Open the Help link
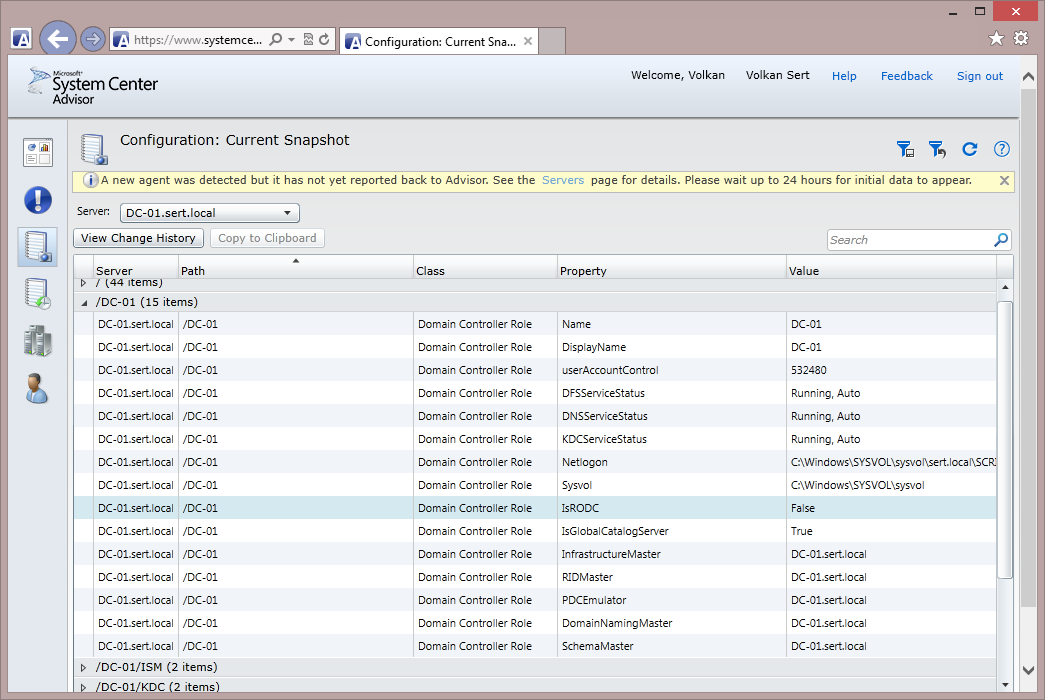 click(844, 76)
